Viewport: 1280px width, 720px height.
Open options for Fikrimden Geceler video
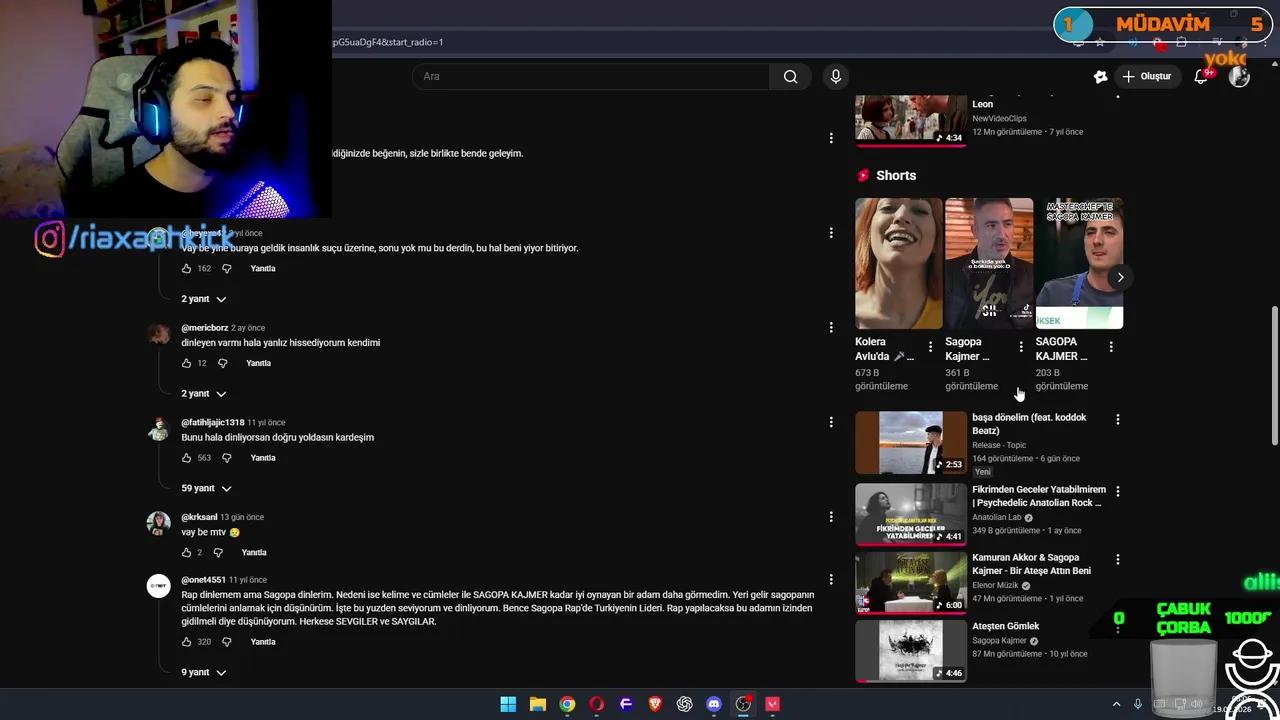tap(1117, 491)
